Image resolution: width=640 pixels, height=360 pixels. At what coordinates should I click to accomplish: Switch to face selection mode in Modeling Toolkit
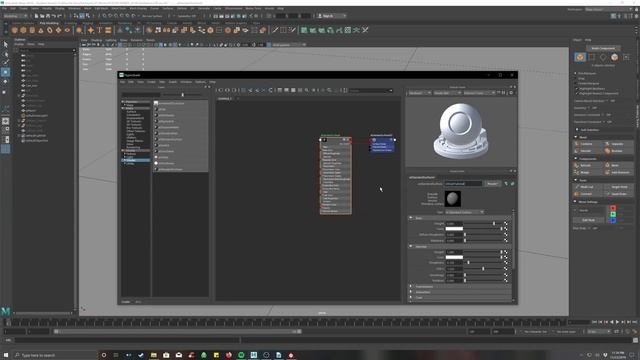(x=614, y=58)
